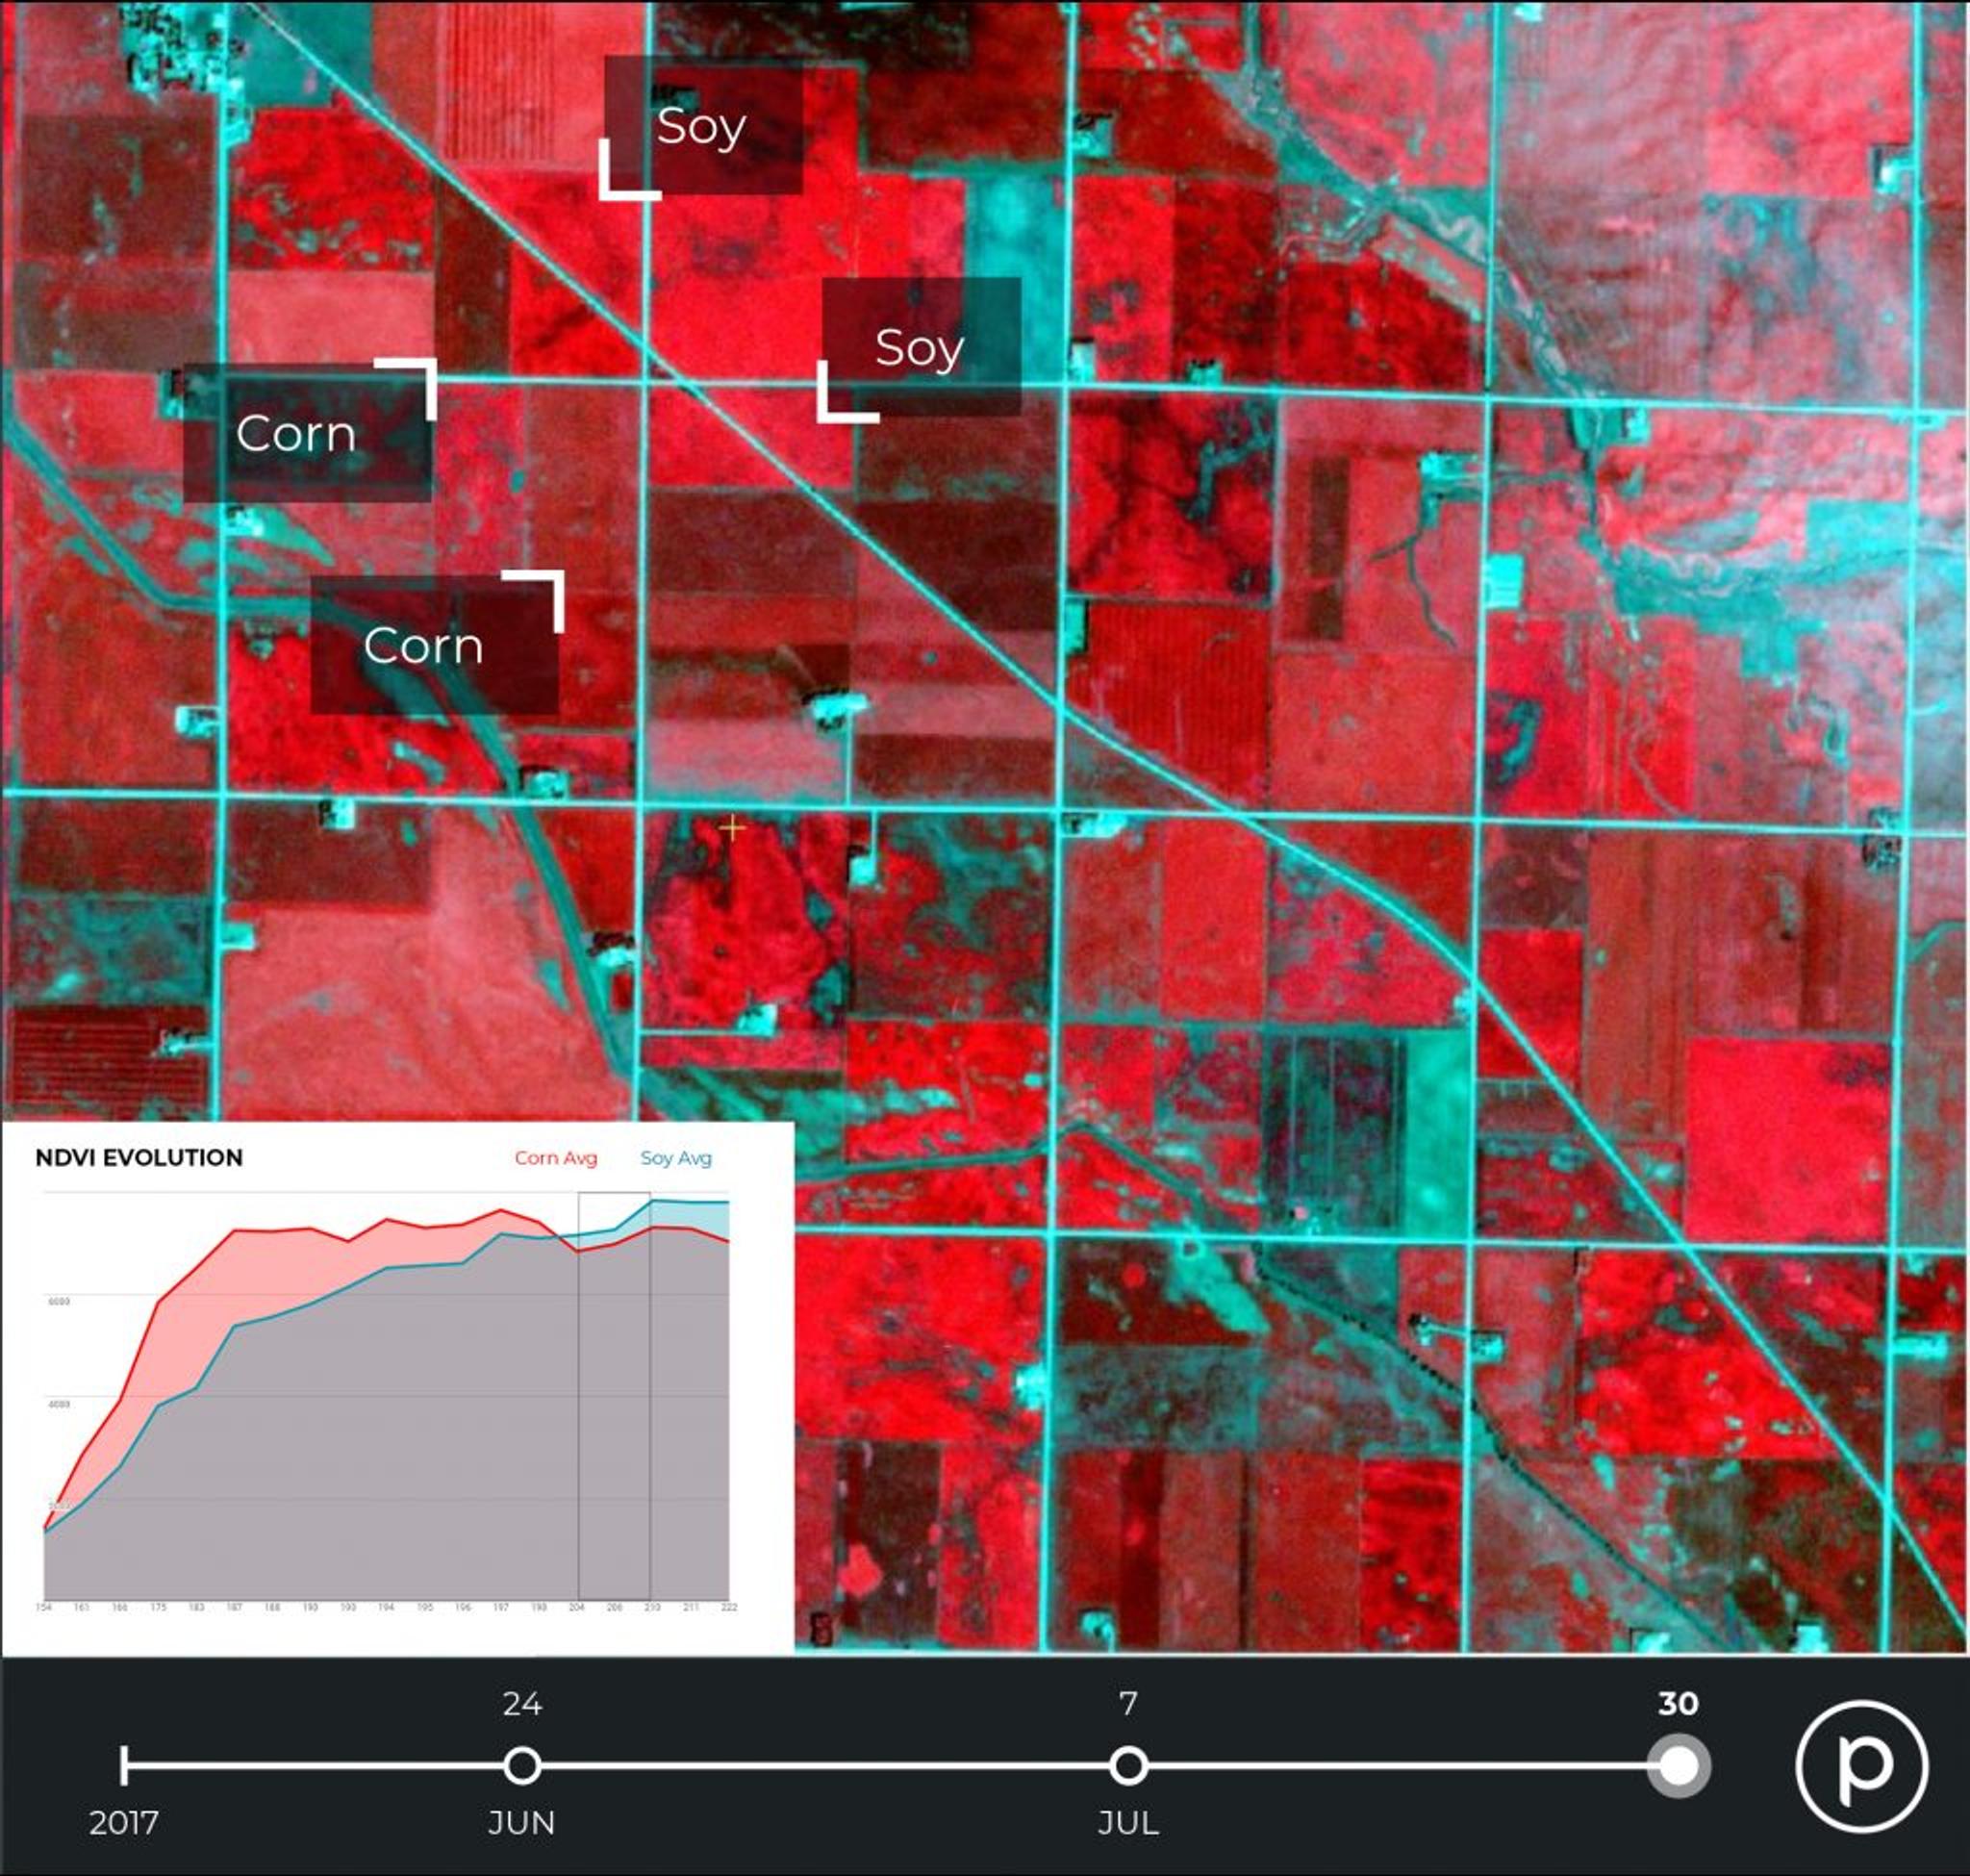Viewport: 1970px width, 1876px height.
Task: Click the 2017 timeline start tick
Action: click(x=124, y=1766)
